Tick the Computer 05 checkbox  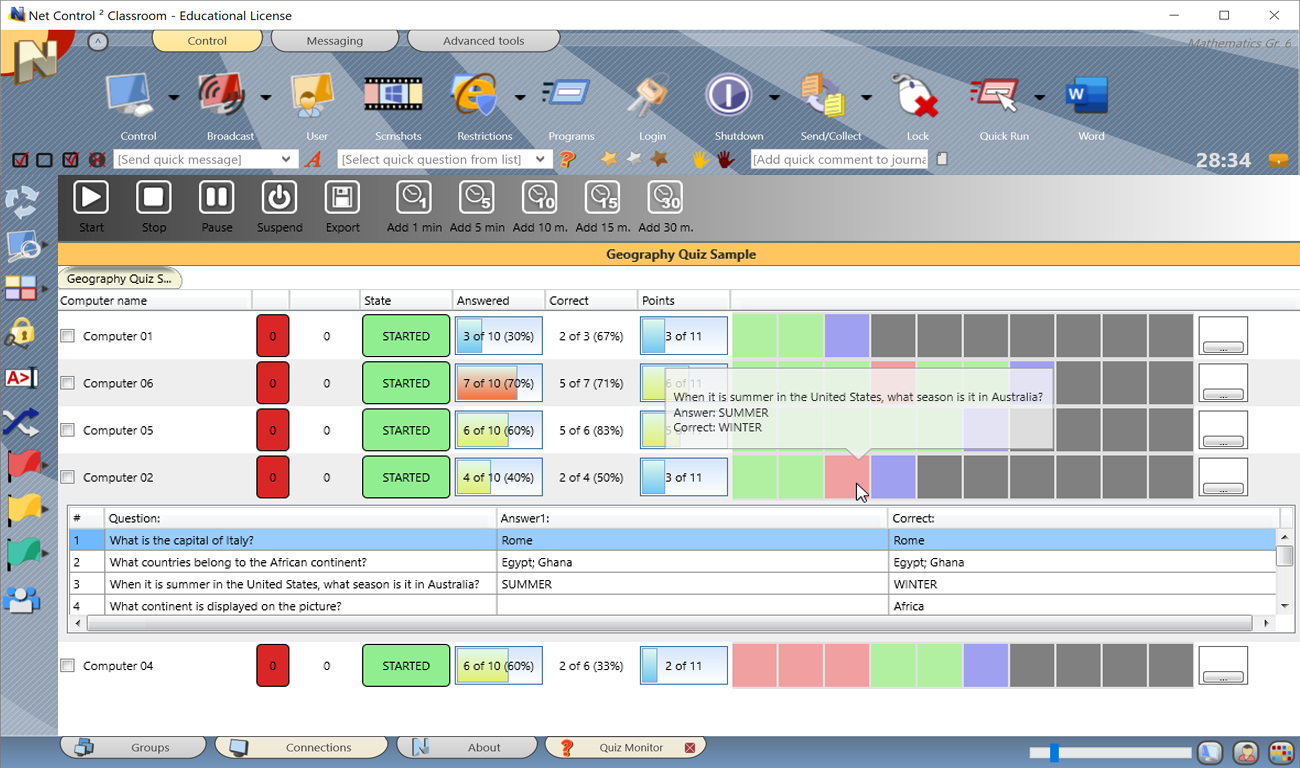click(67, 430)
